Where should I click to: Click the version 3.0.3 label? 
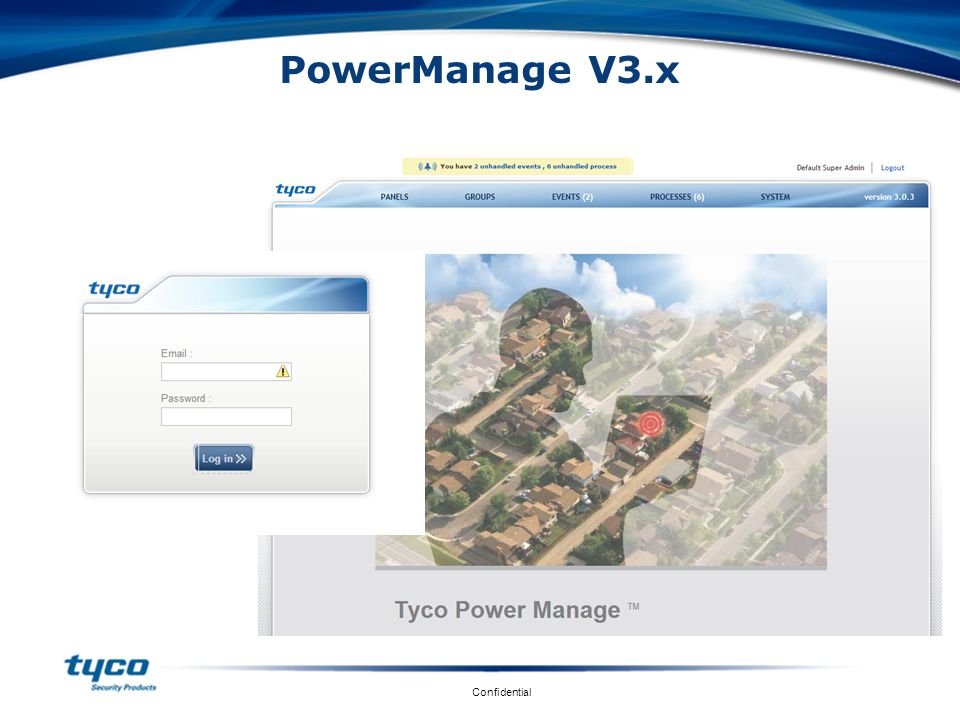click(x=888, y=197)
